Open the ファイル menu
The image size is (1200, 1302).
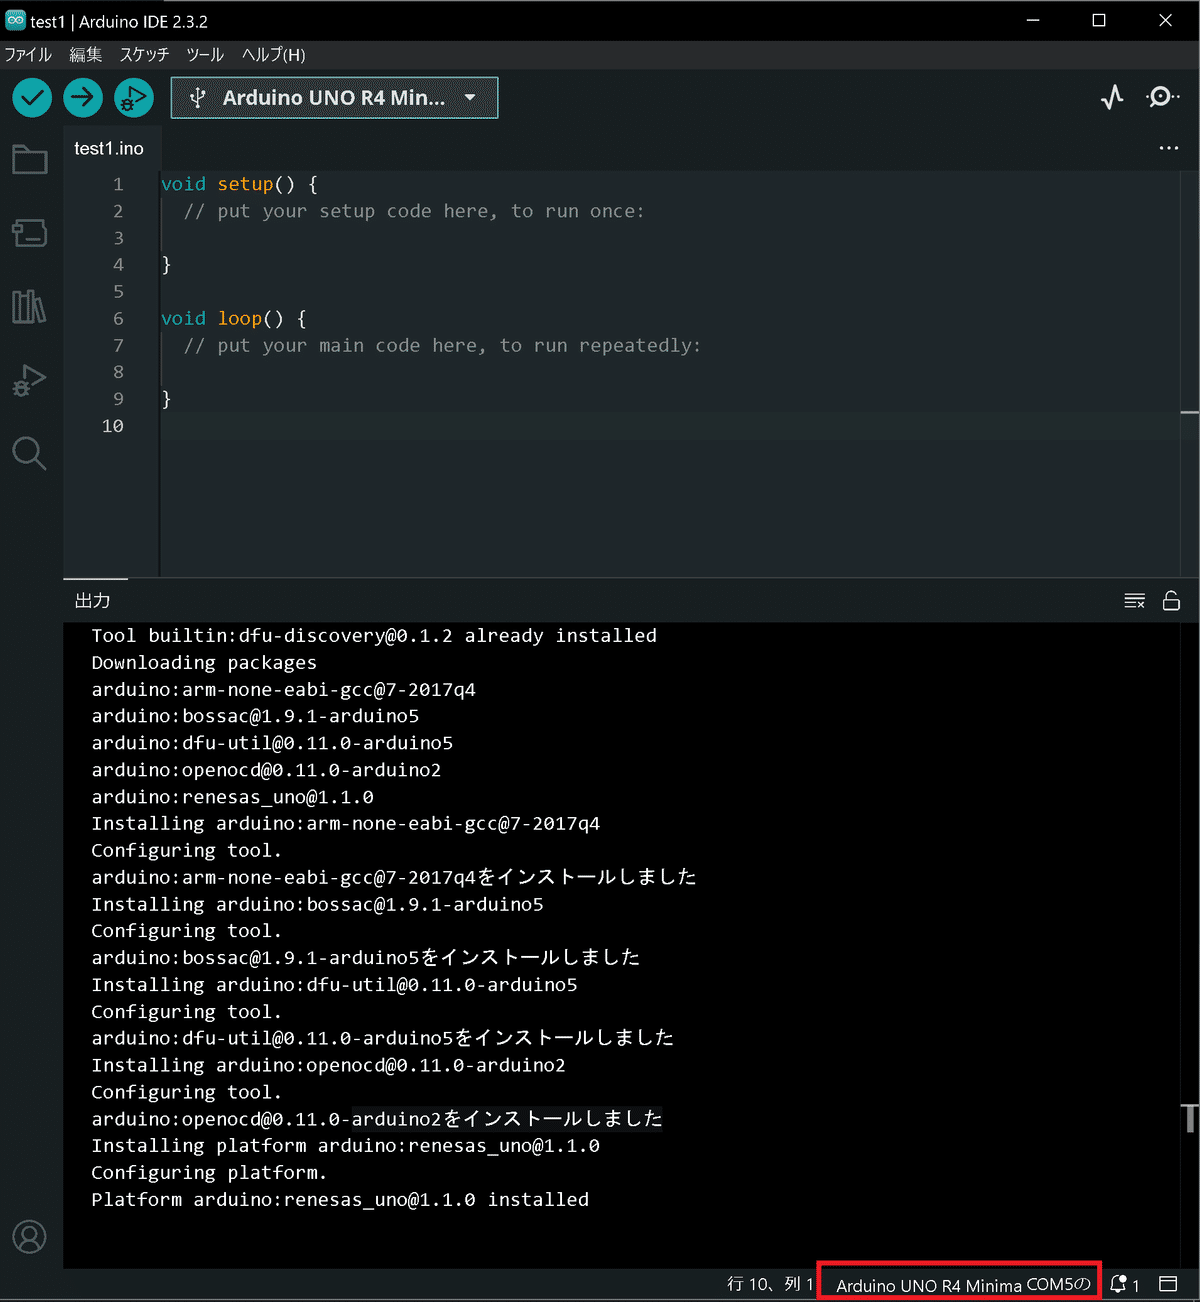(x=28, y=55)
